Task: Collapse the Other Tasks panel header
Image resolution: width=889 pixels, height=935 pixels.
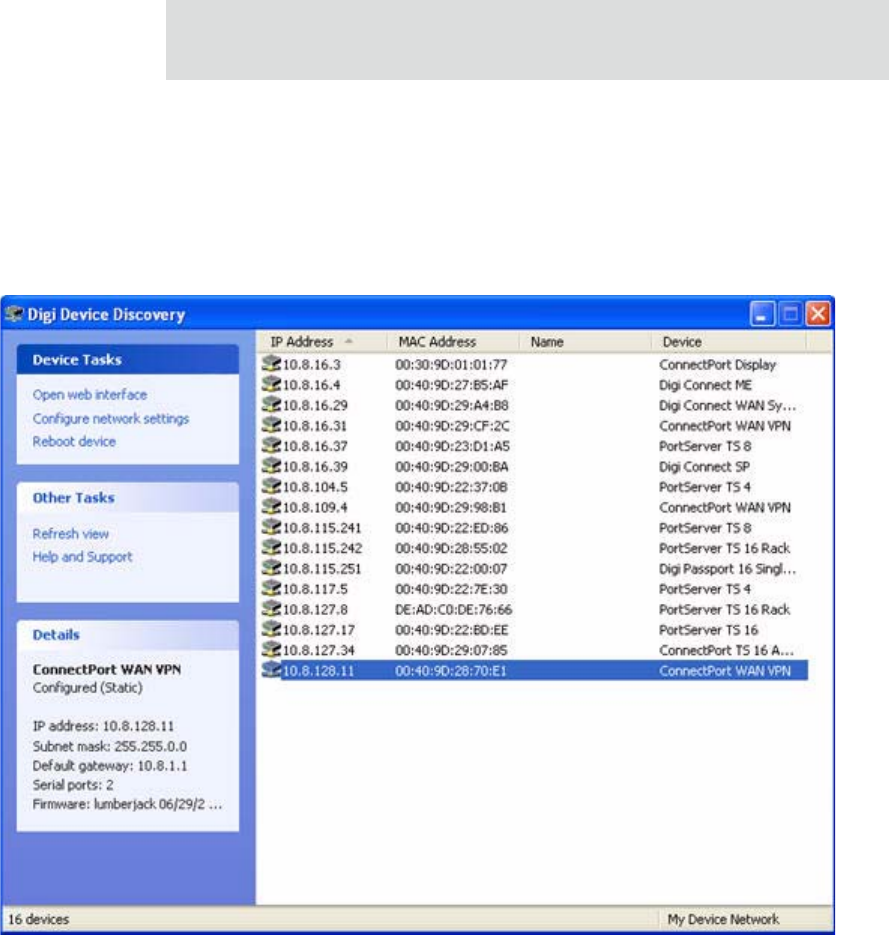Action: [128, 497]
